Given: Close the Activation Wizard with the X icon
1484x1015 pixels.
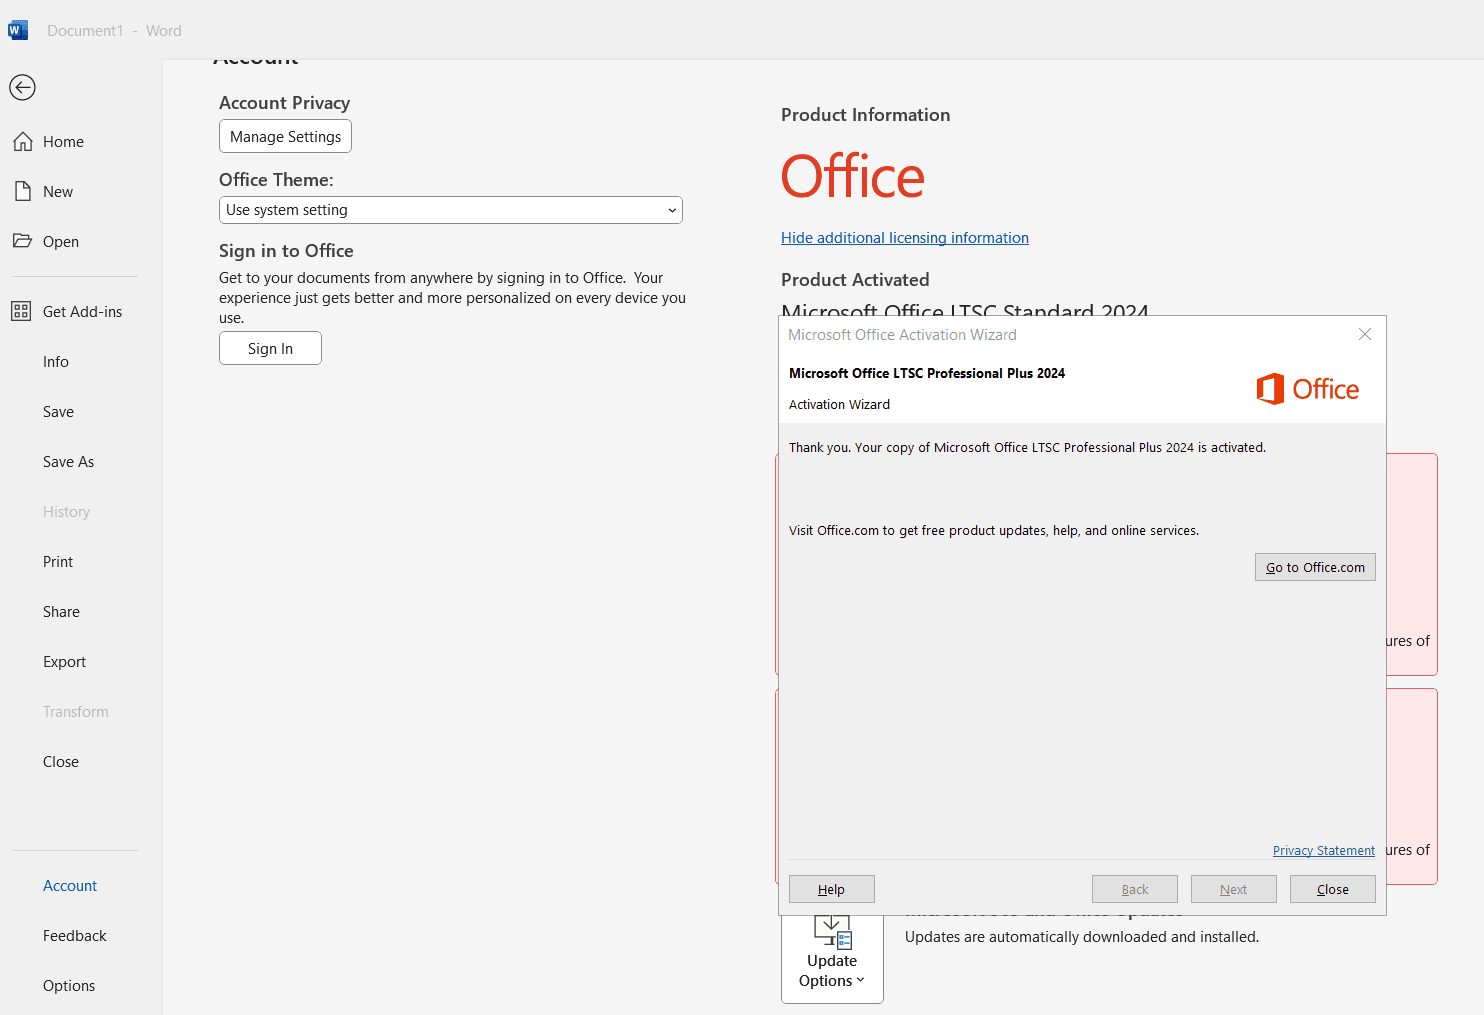Looking at the screenshot, I should point(1364,335).
